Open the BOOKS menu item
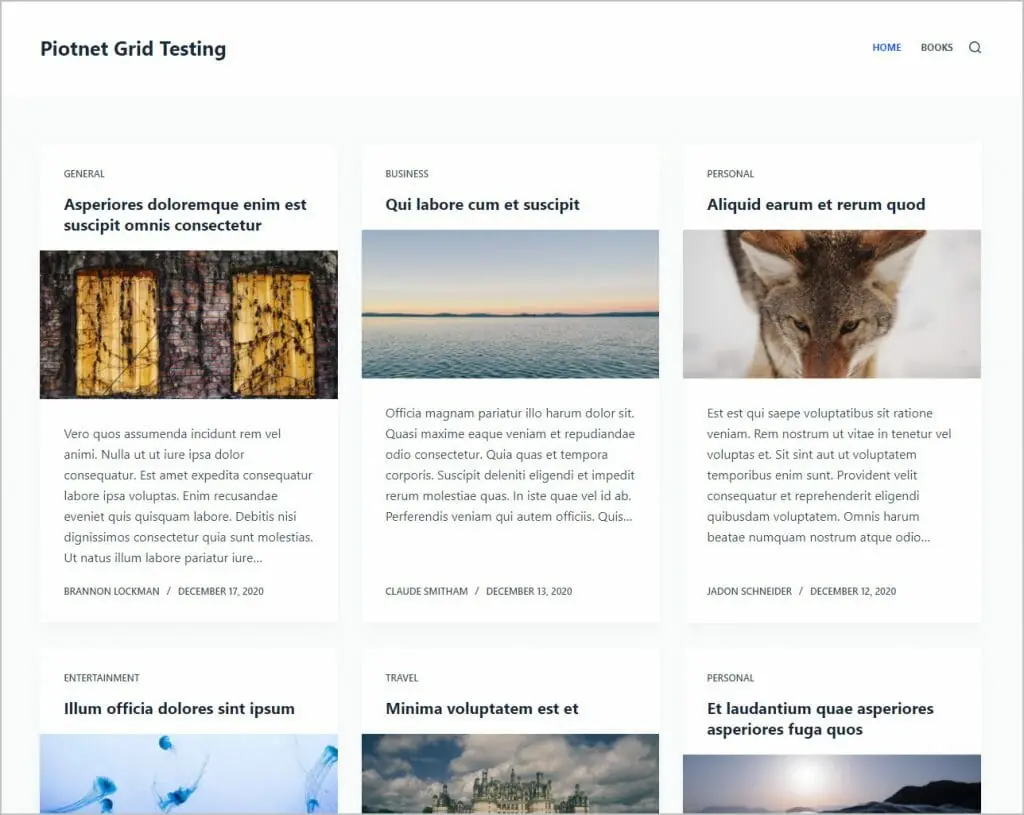 [x=937, y=47]
